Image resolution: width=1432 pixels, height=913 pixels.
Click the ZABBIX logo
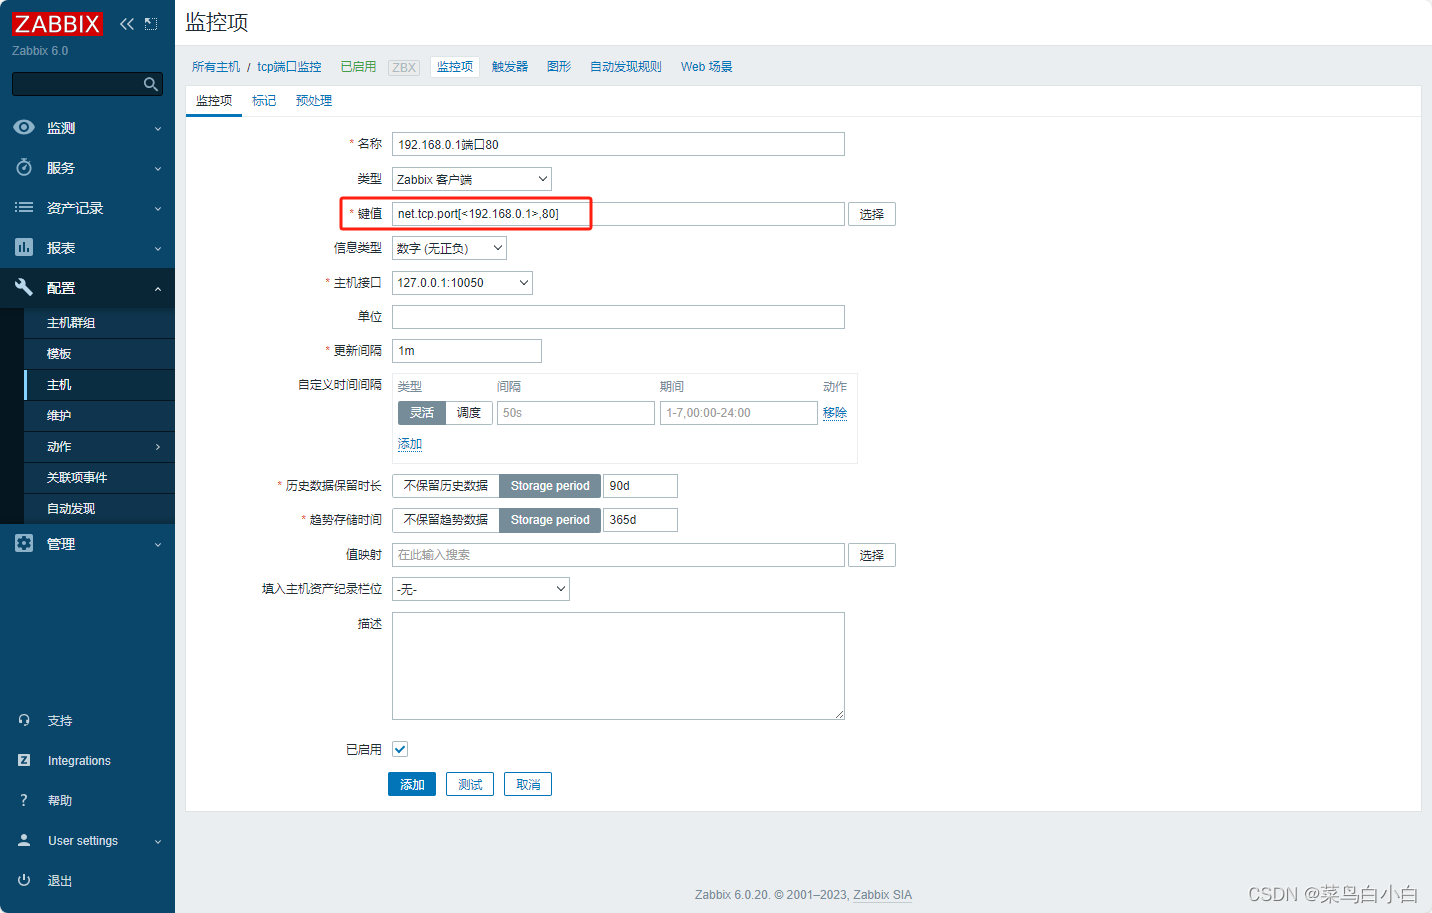(x=57, y=24)
